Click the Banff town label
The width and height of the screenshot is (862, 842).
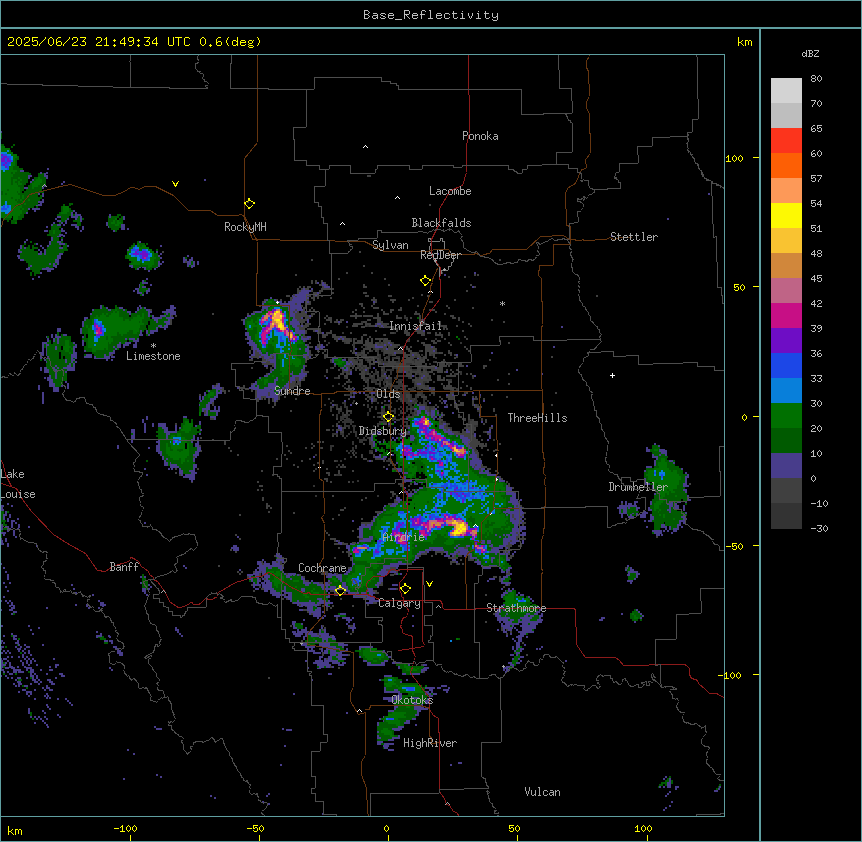(x=124, y=567)
